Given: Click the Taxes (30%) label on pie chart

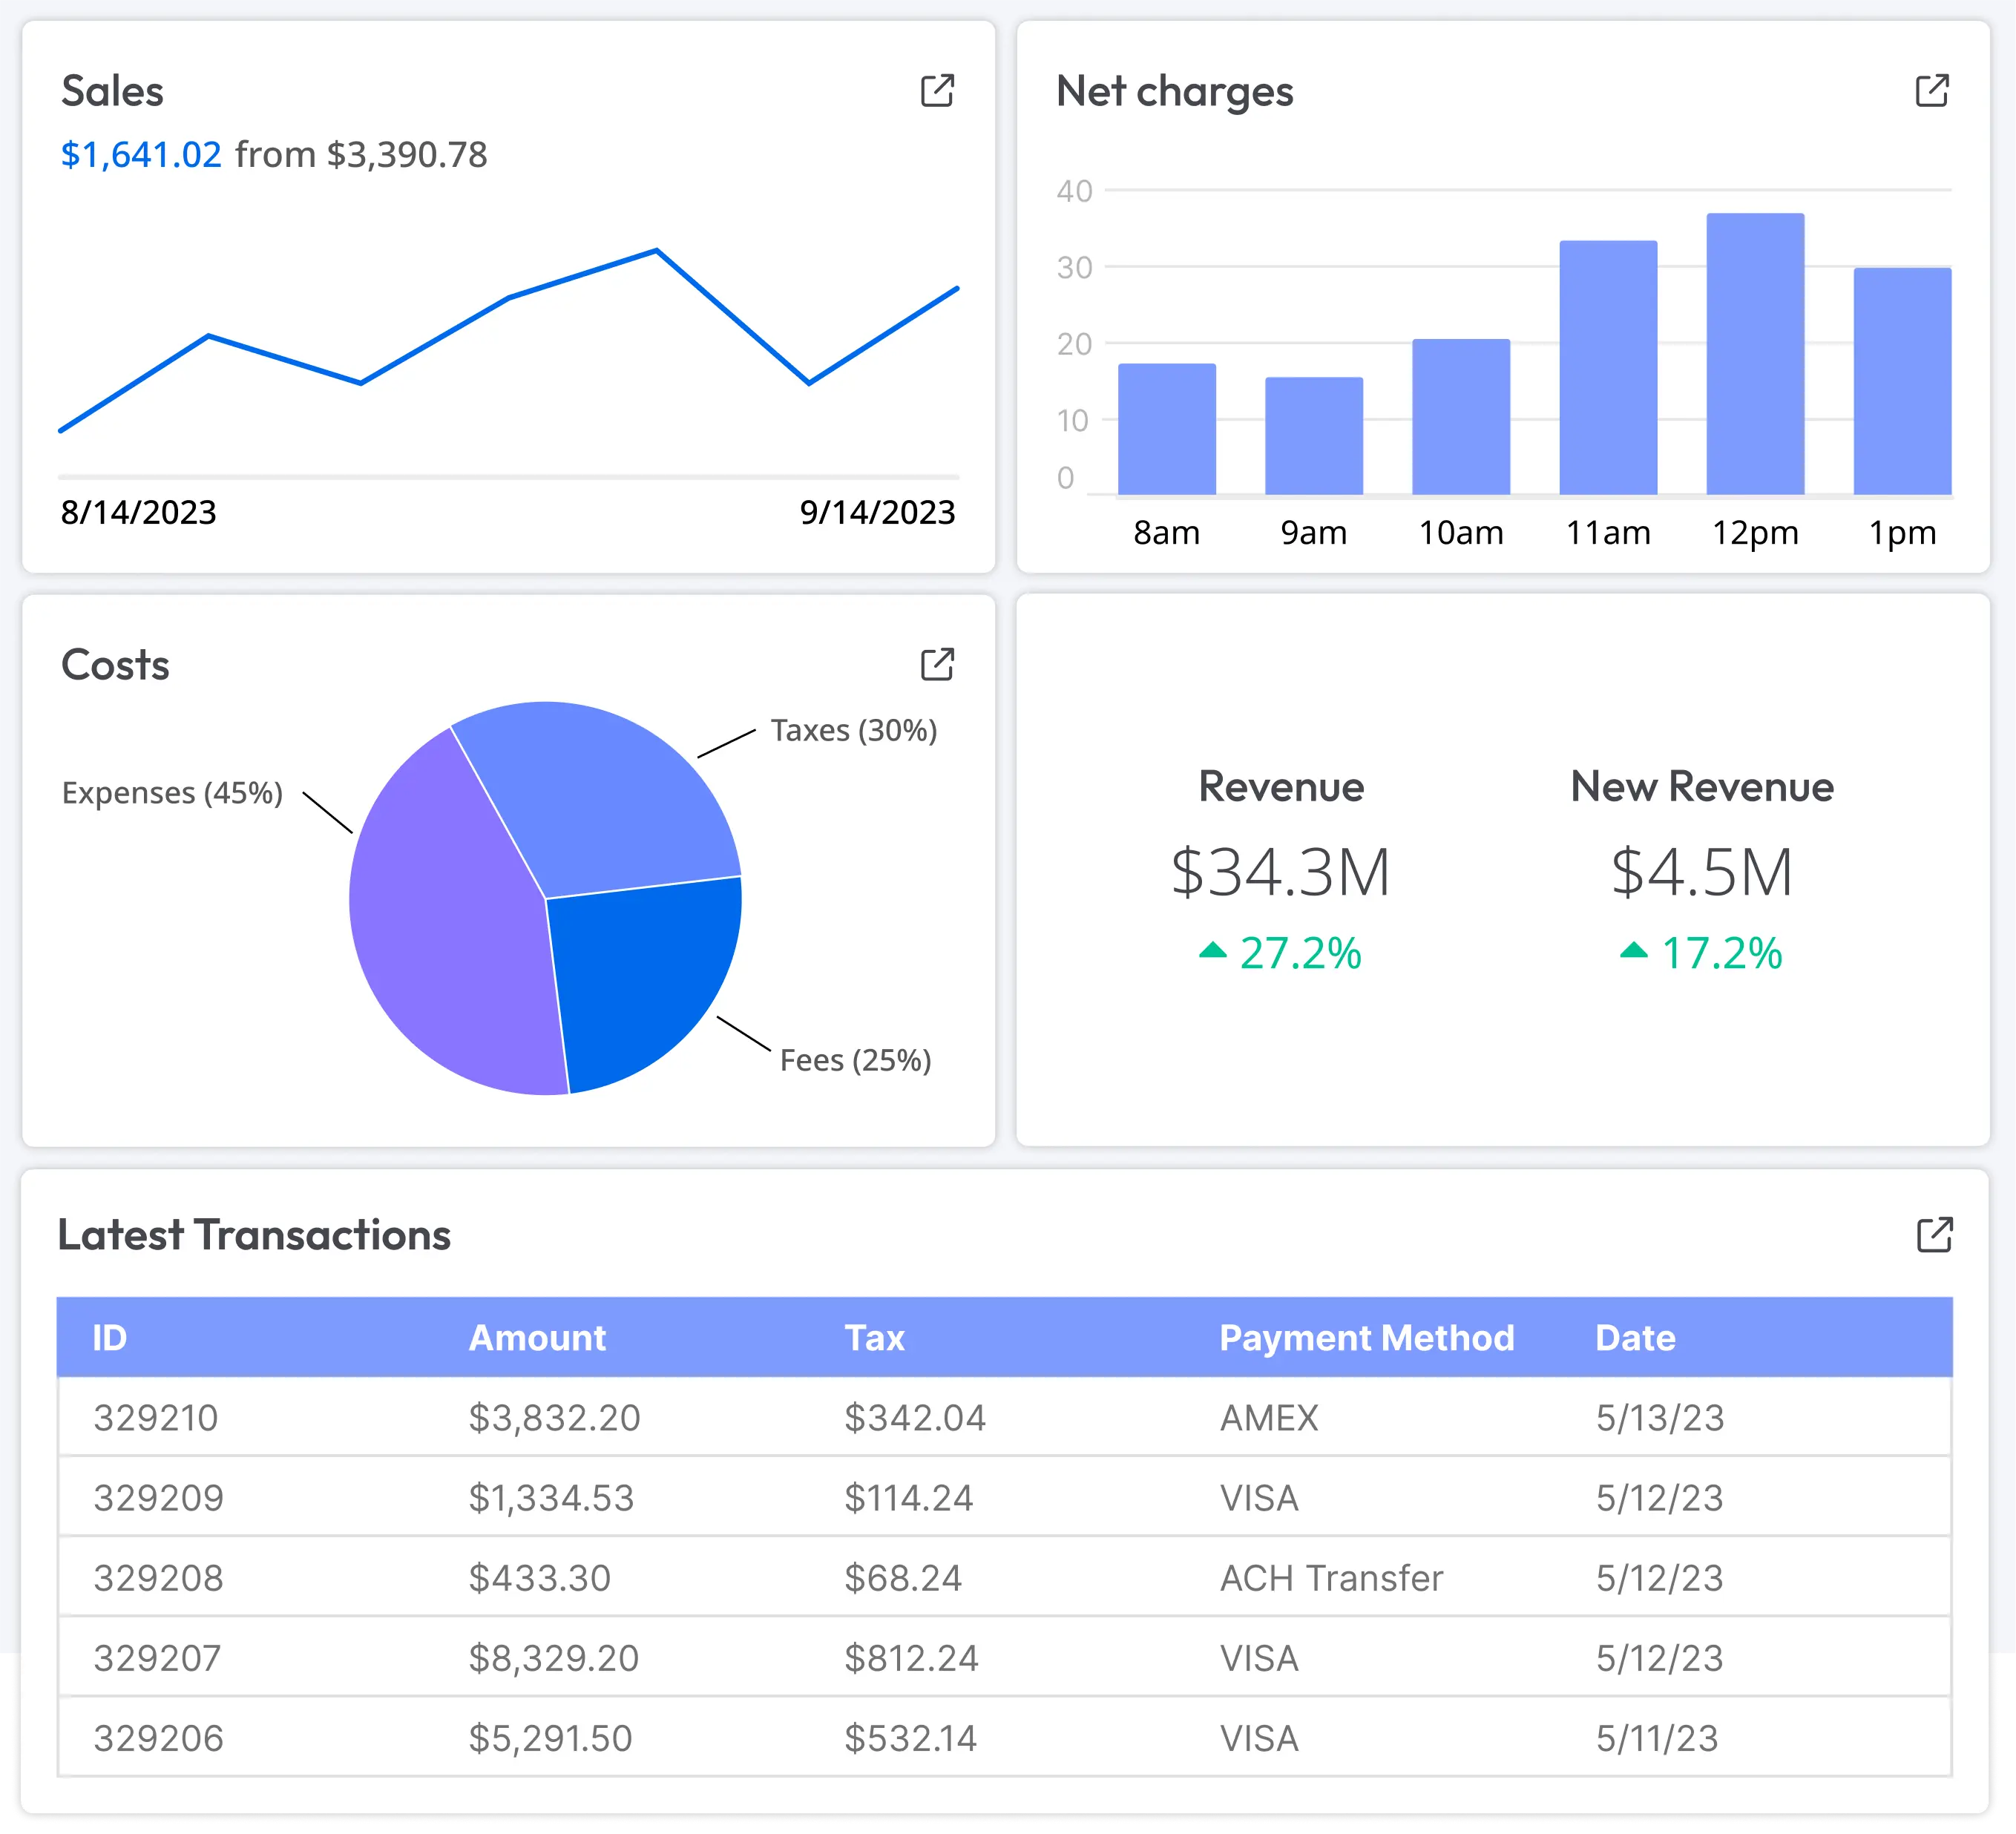Looking at the screenshot, I should pyautogui.click(x=854, y=730).
